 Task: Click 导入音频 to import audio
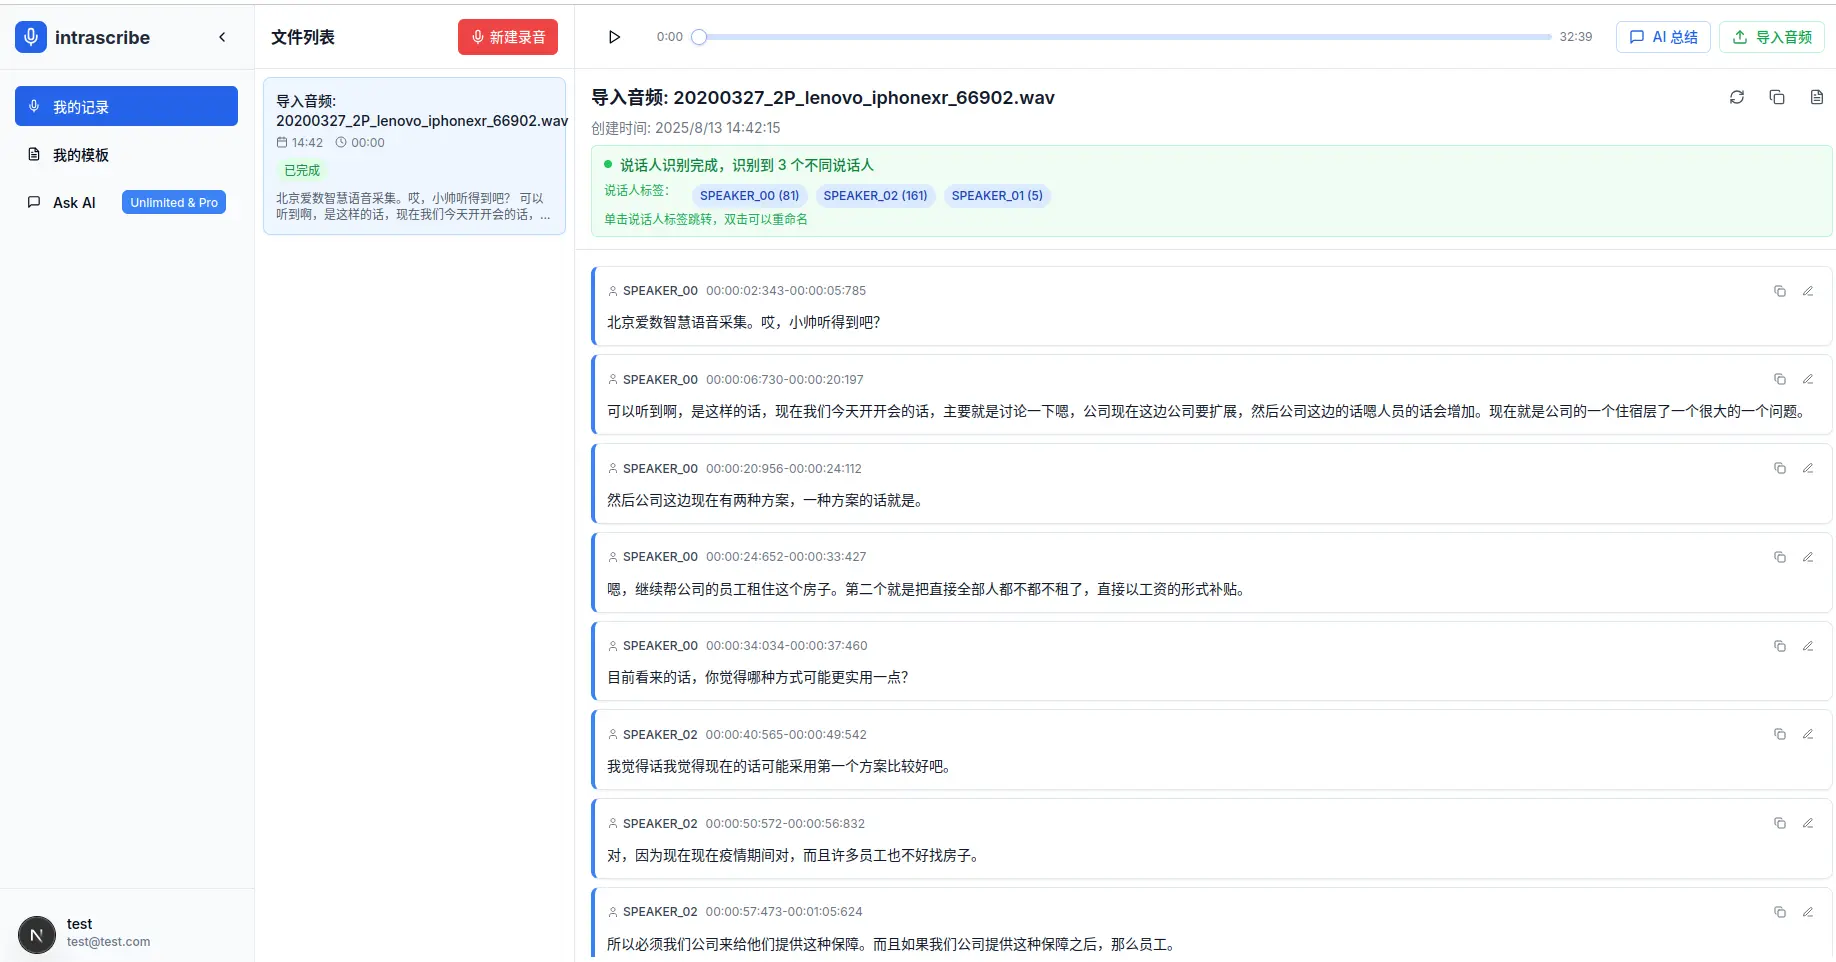pos(1772,37)
